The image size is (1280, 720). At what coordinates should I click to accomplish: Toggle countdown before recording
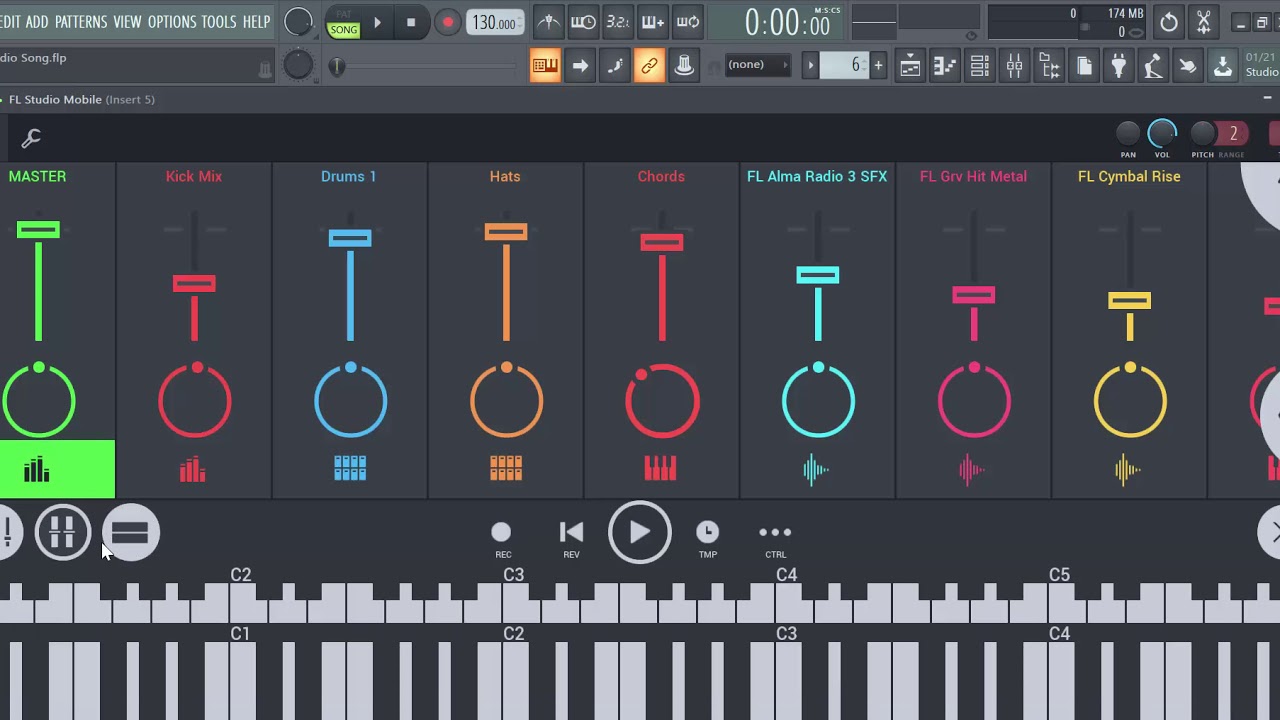618,22
